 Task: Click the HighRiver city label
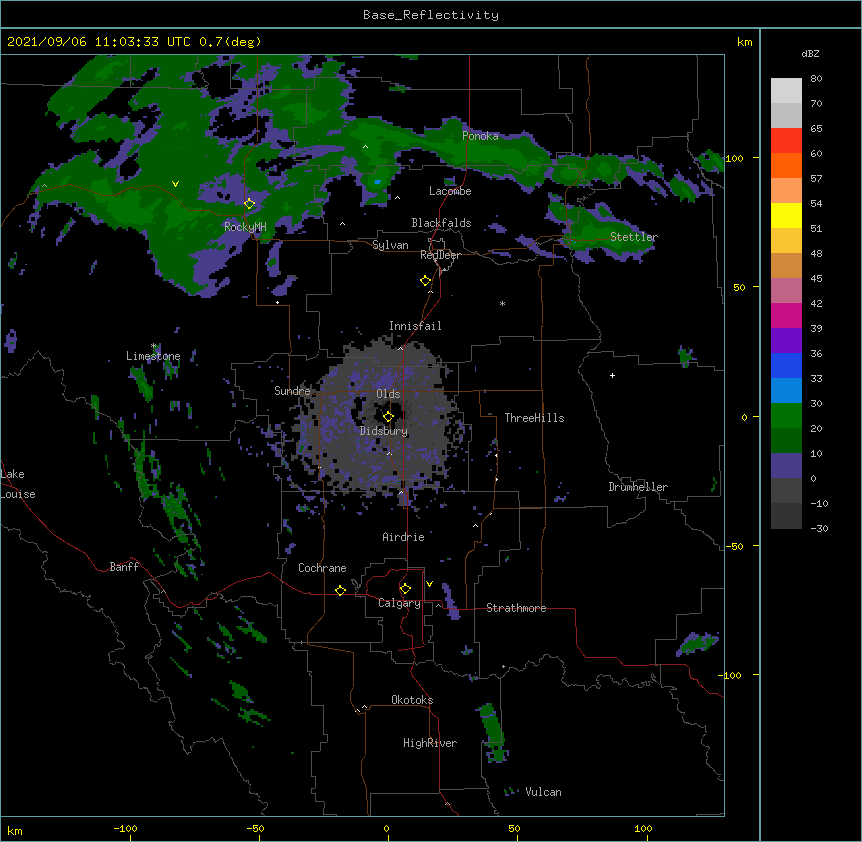430,743
